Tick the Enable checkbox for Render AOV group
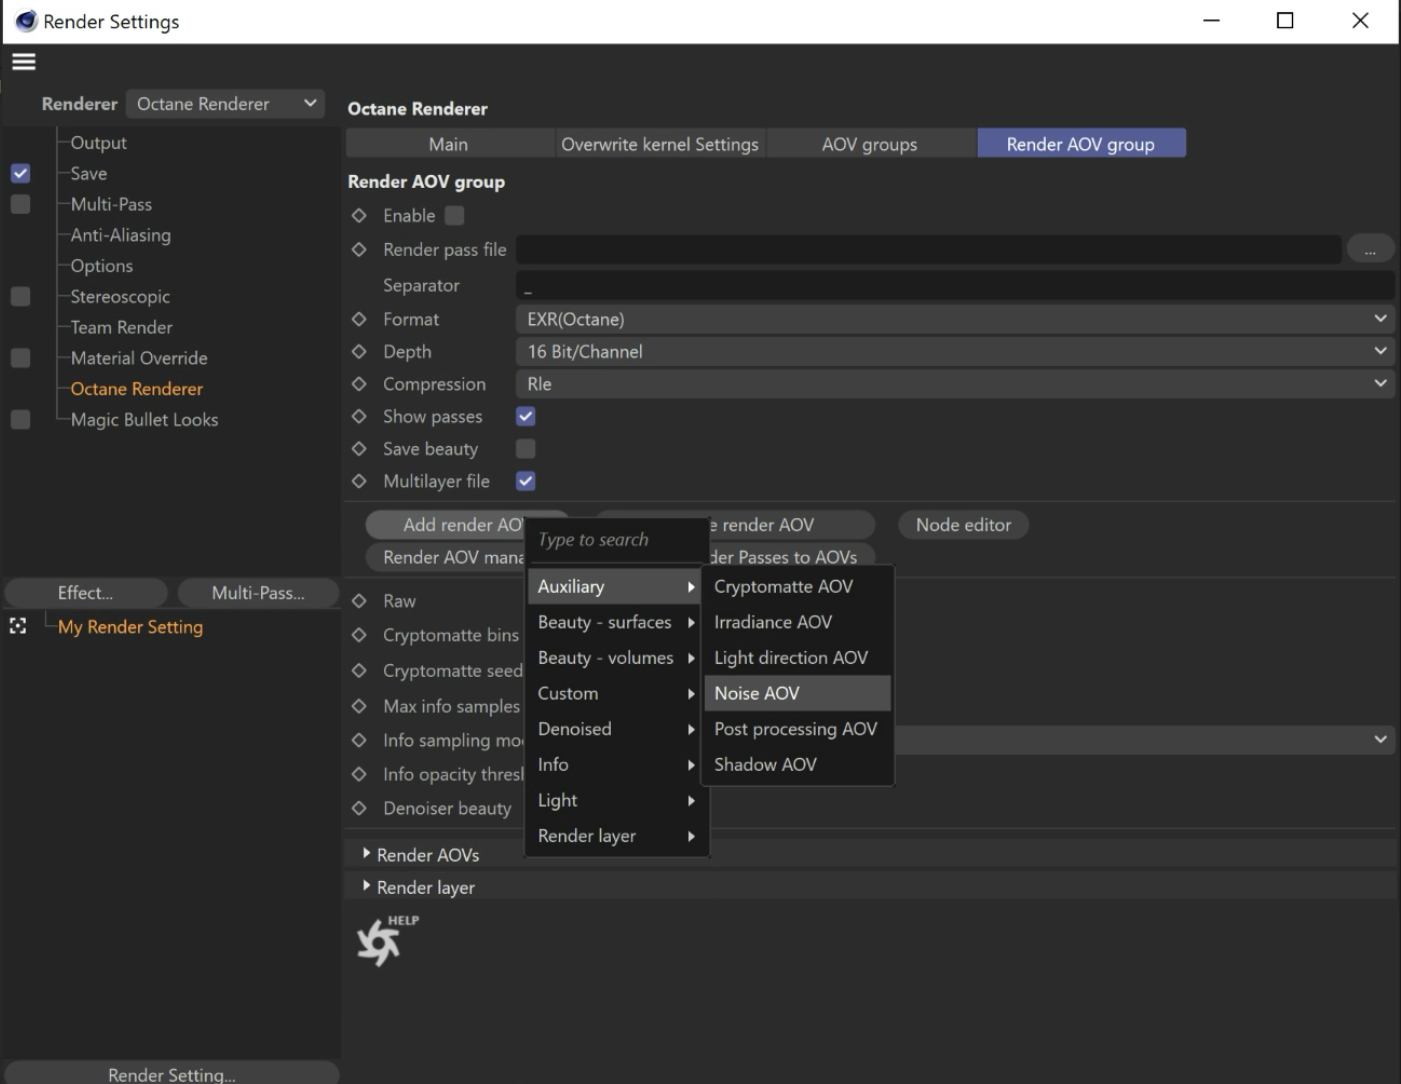1401x1084 pixels. click(x=454, y=215)
